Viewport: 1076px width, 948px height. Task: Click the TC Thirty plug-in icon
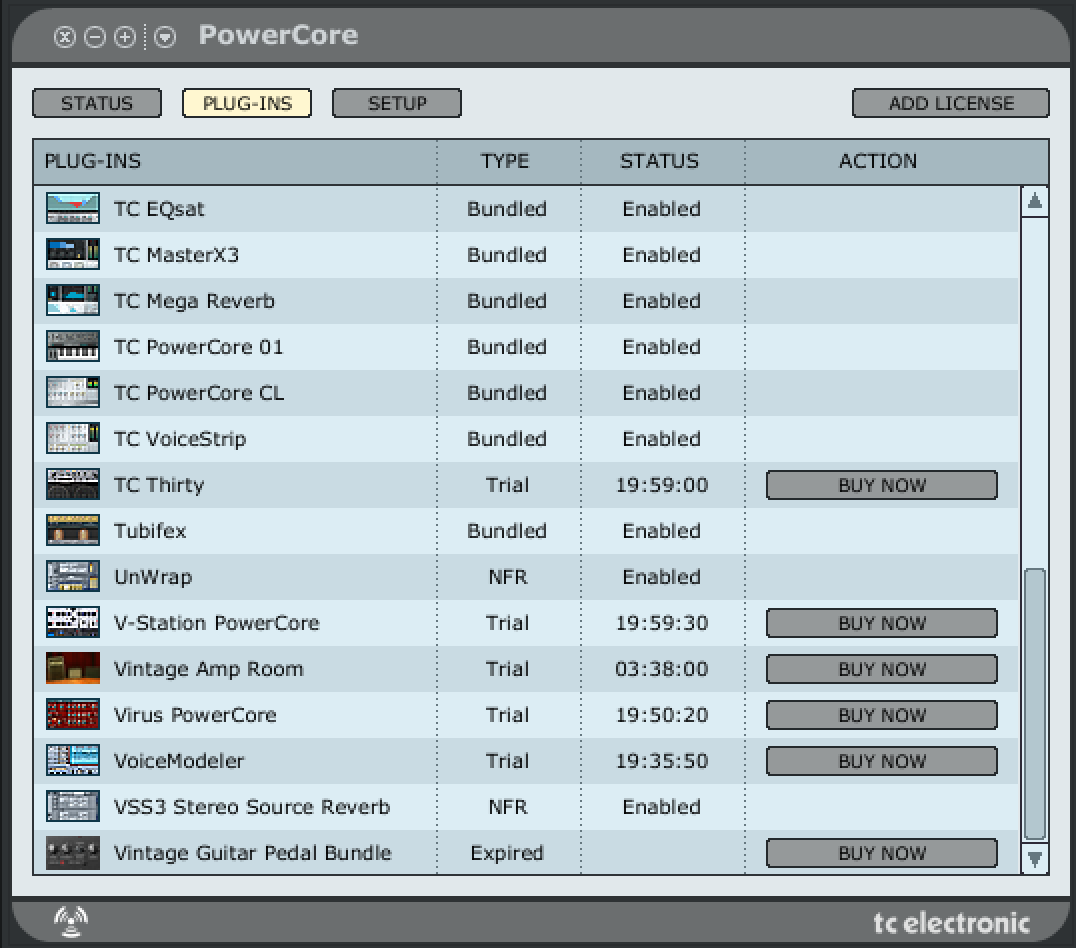[73, 485]
